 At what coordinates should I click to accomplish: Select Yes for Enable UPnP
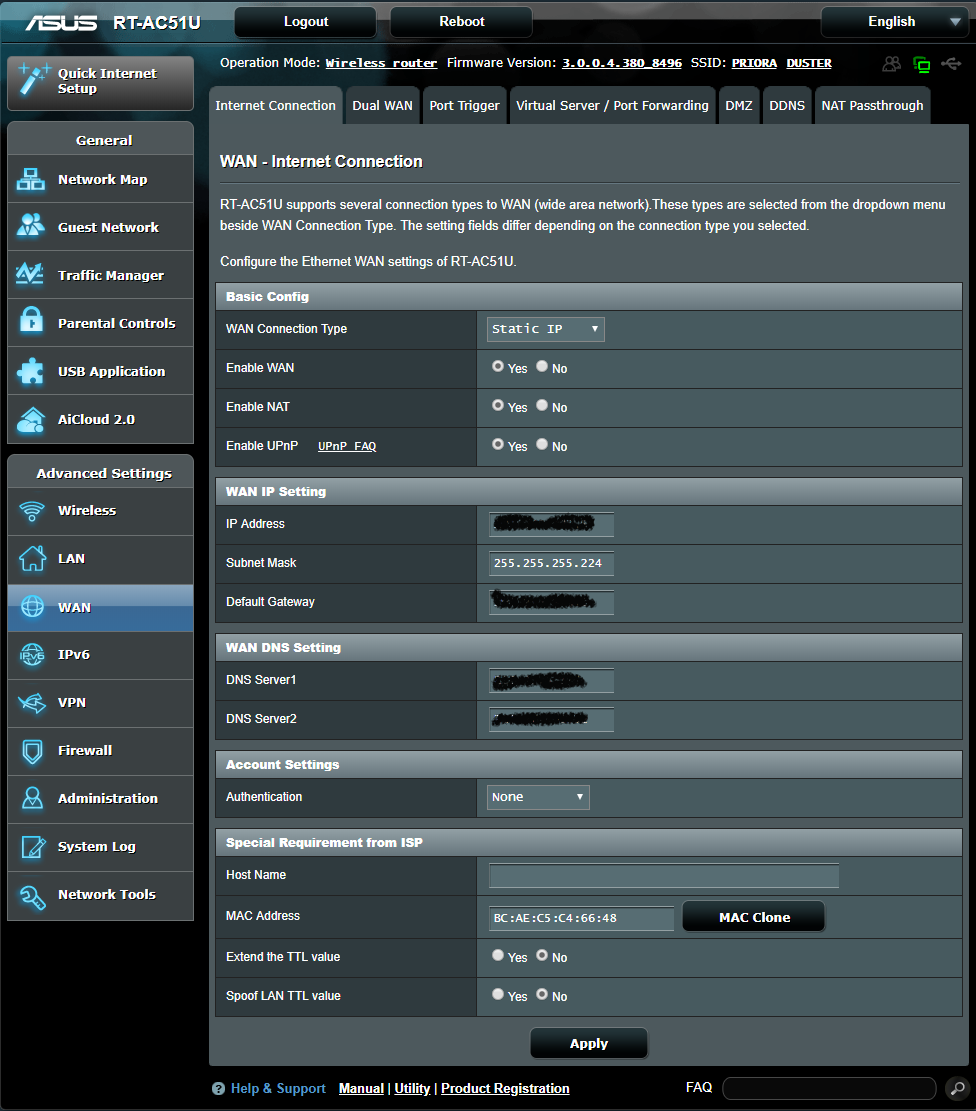pyautogui.click(x=498, y=444)
